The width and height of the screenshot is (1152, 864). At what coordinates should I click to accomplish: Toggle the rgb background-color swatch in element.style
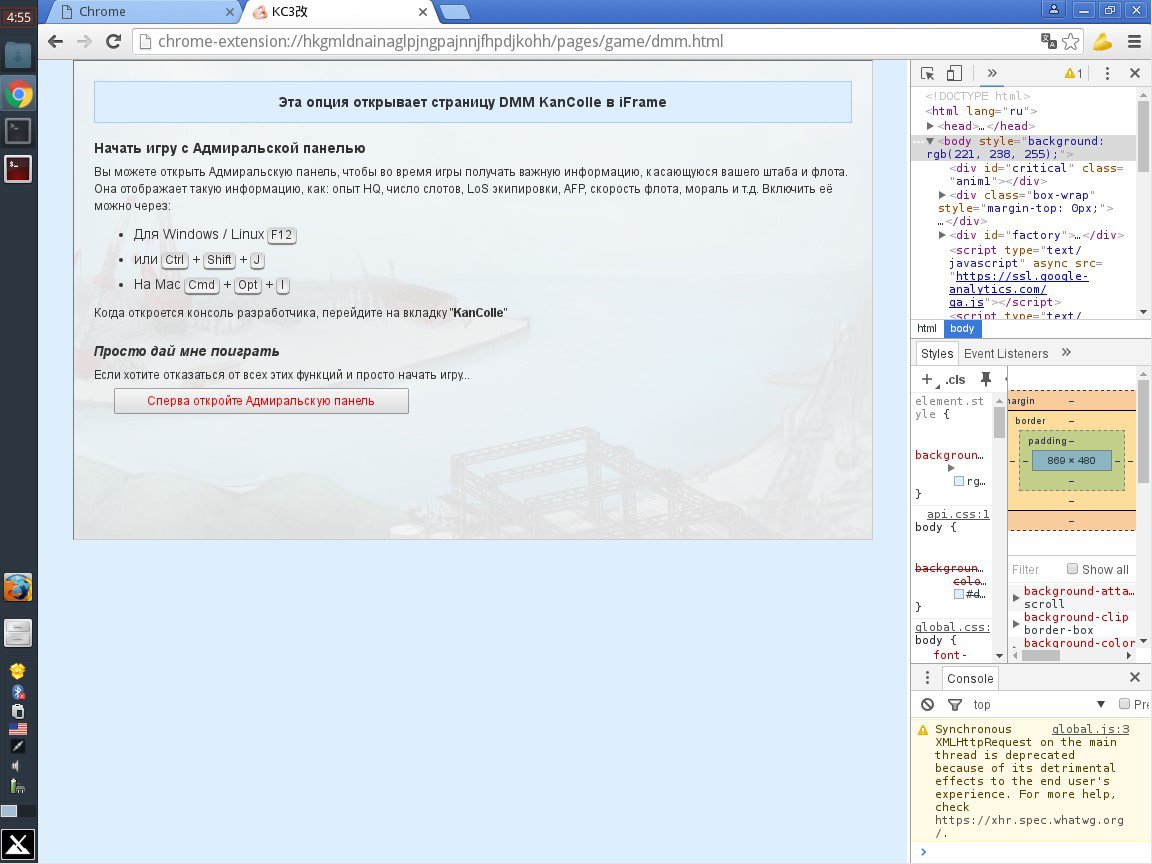(x=959, y=481)
